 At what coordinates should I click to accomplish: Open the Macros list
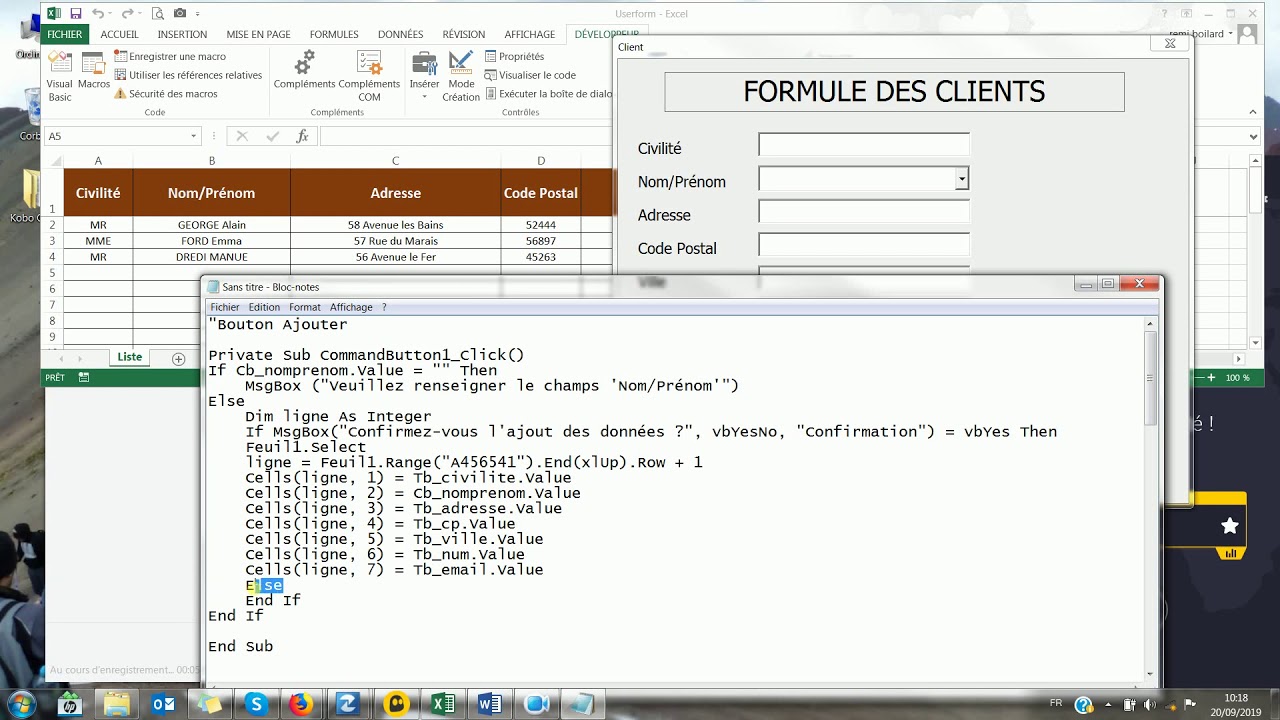(x=94, y=70)
